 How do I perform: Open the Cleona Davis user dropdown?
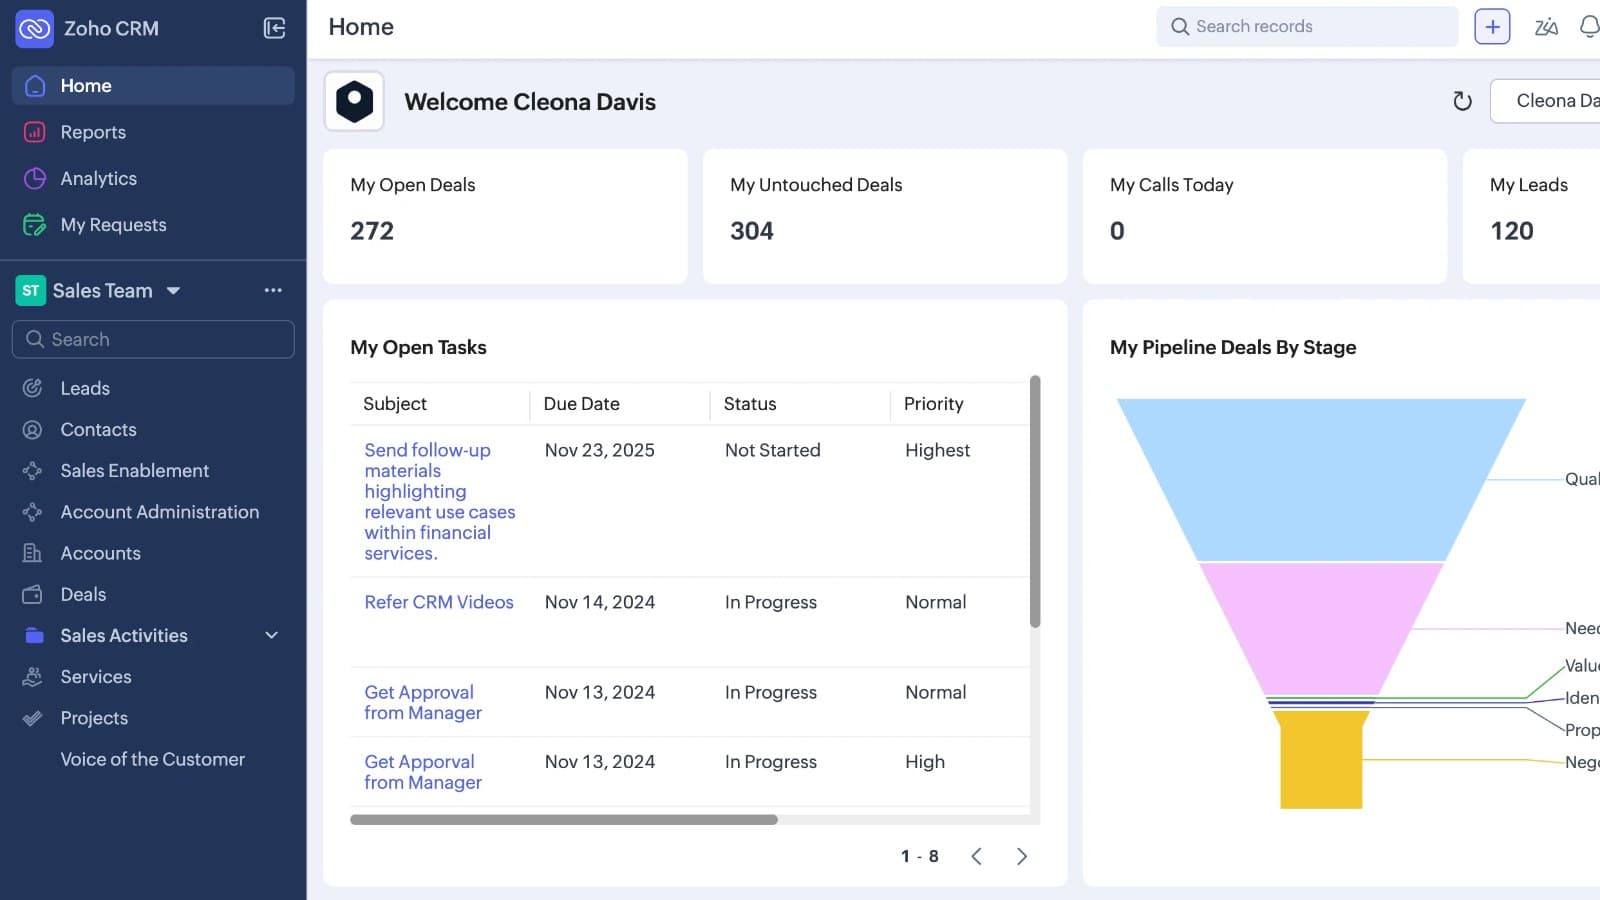(x=1545, y=101)
